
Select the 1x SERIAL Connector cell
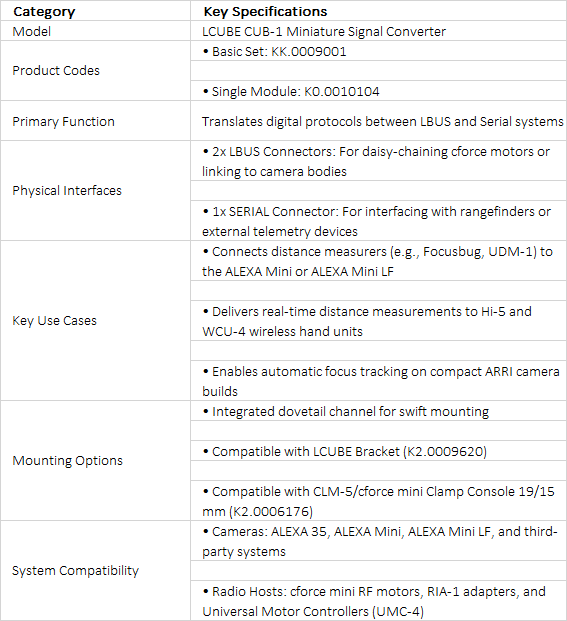click(x=379, y=221)
